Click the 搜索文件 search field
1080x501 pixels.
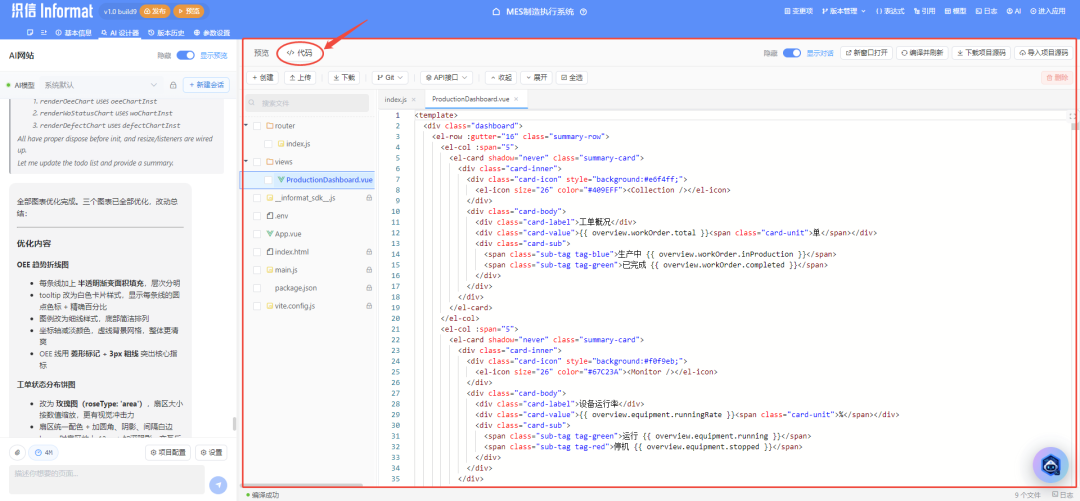pos(307,103)
